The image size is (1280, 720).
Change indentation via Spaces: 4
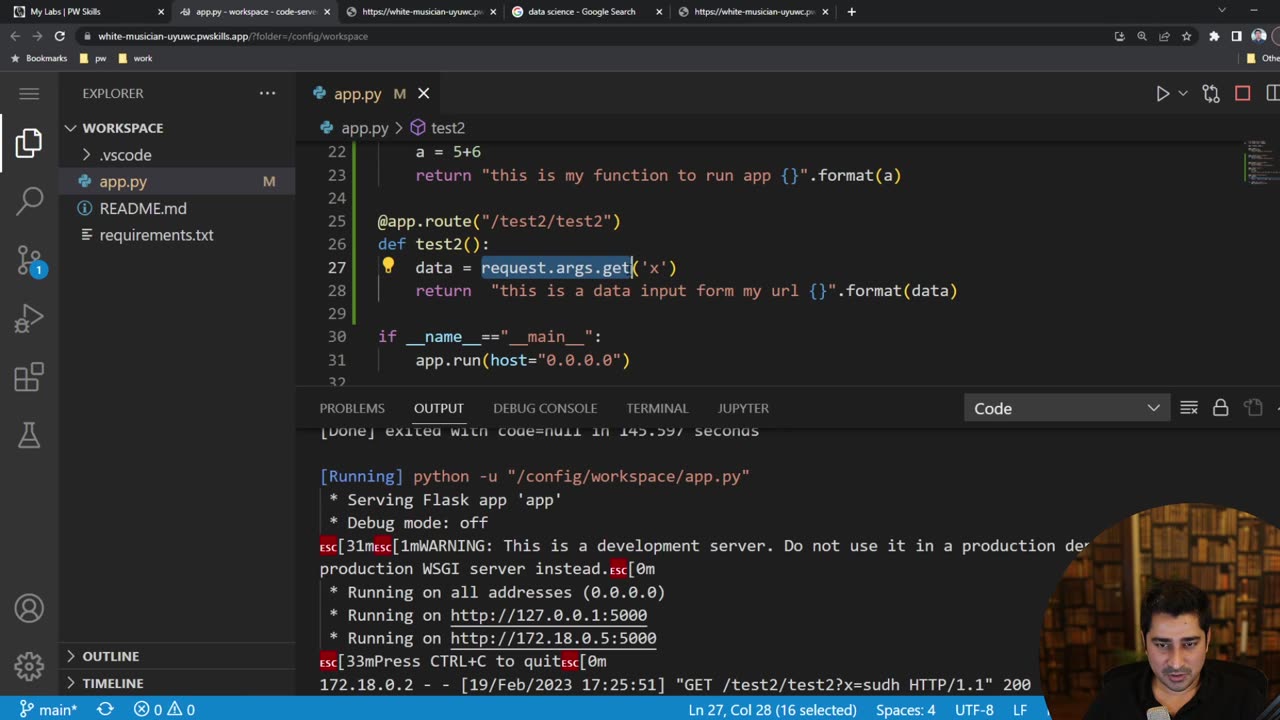coord(906,709)
